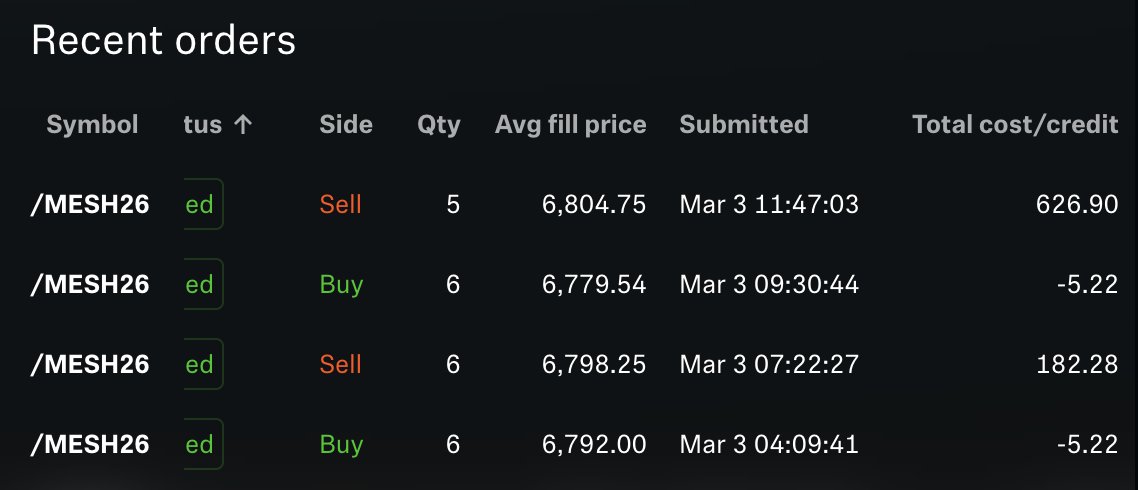Select Buy label of 6,779.54 fill order

[341, 285]
